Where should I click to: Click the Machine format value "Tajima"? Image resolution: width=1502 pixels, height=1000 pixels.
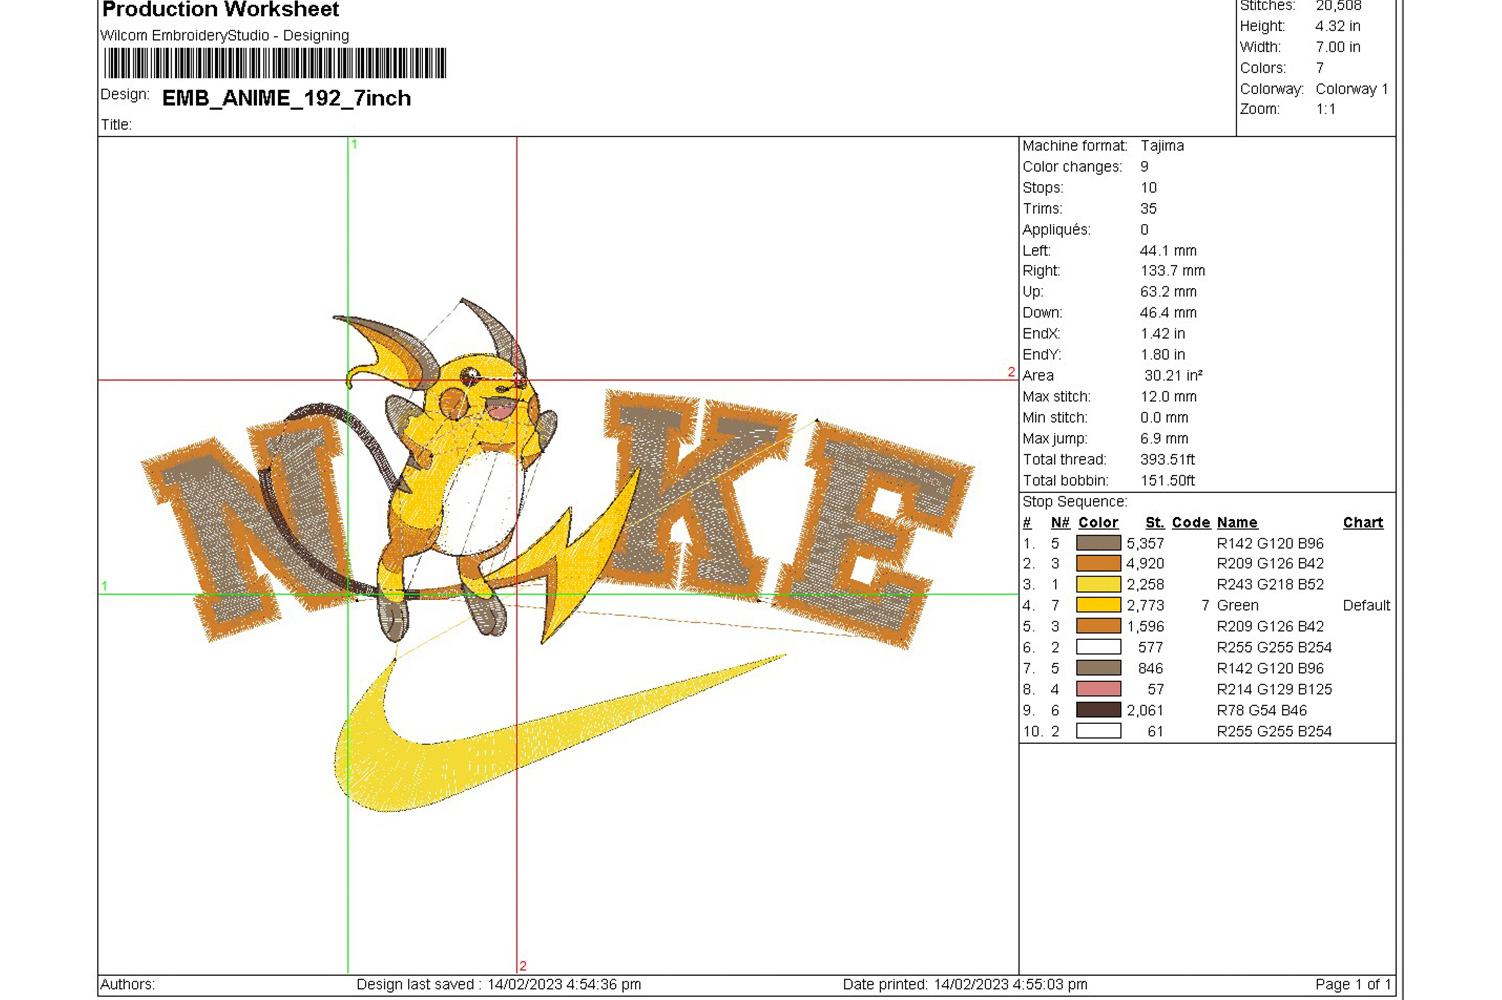click(x=1162, y=146)
